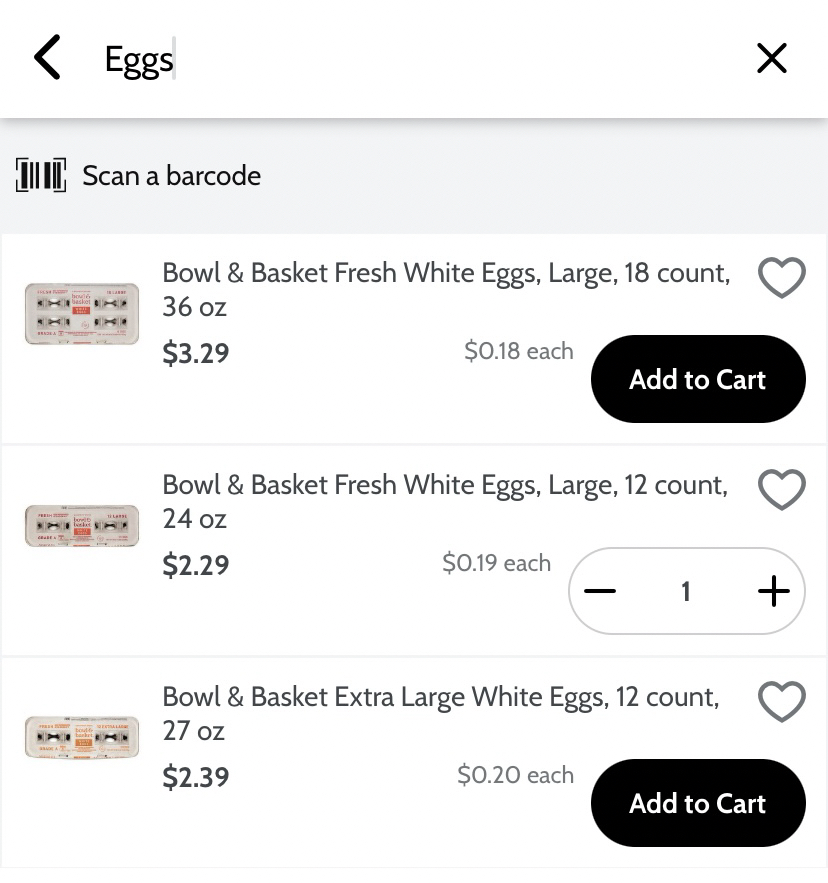Add 18 count Large Eggs to cart
Image resolution: width=828 pixels, height=883 pixels.
[x=697, y=379]
